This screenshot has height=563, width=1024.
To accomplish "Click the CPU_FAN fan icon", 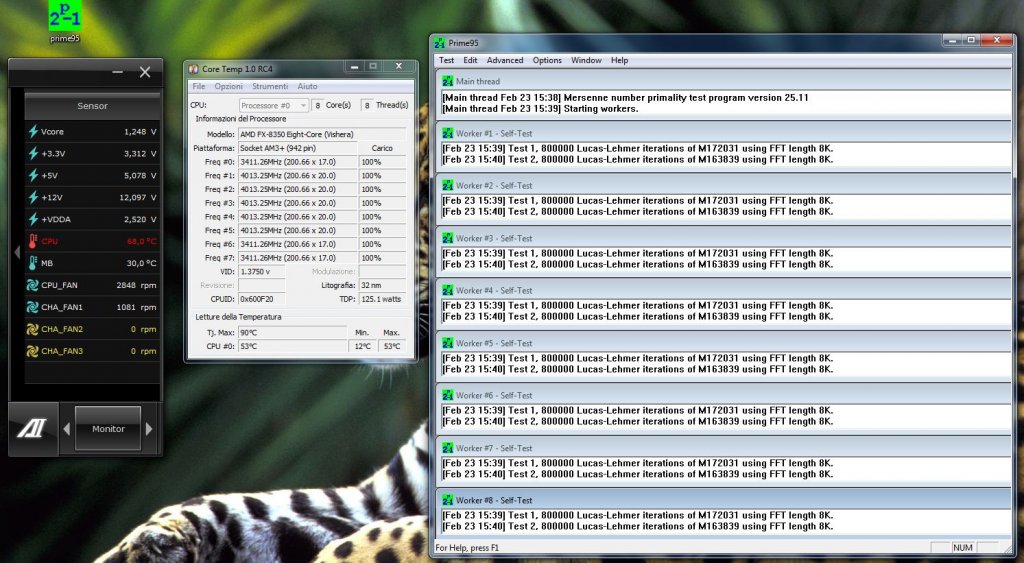I will tap(33, 285).
